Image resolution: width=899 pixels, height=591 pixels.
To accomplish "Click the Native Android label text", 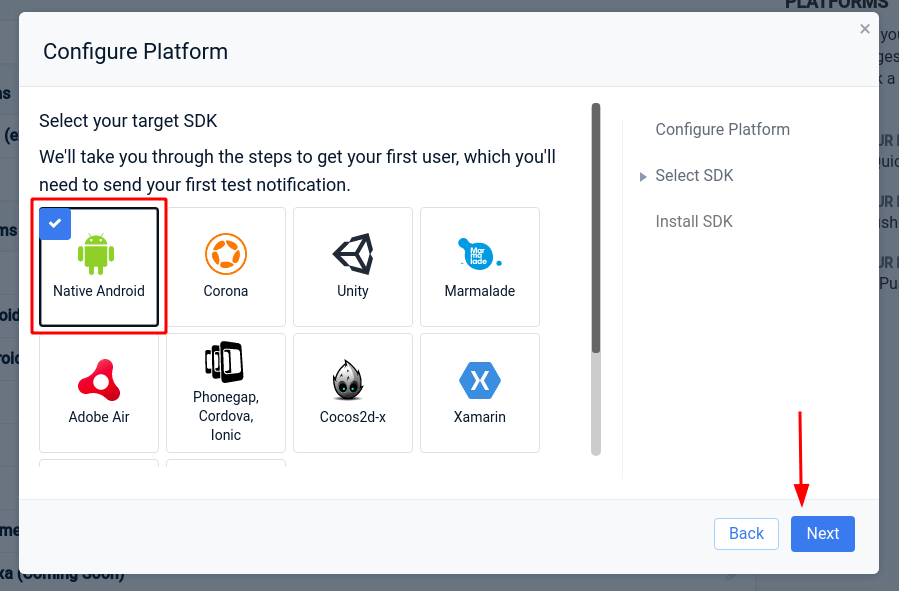I will click(99, 291).
